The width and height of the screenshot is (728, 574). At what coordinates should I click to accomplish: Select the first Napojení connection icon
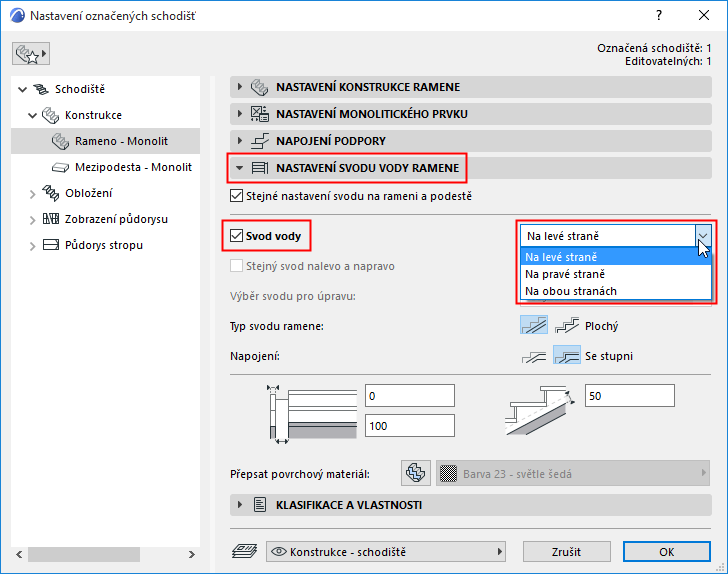[x=533, y=356]
